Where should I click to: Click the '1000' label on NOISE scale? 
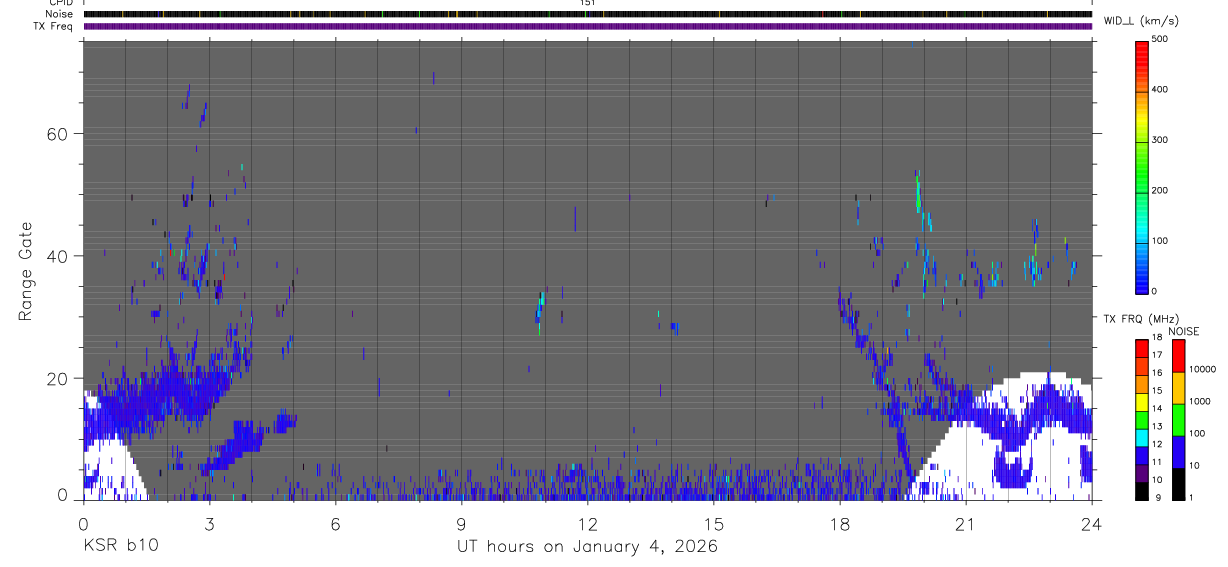coord(1199,402)
